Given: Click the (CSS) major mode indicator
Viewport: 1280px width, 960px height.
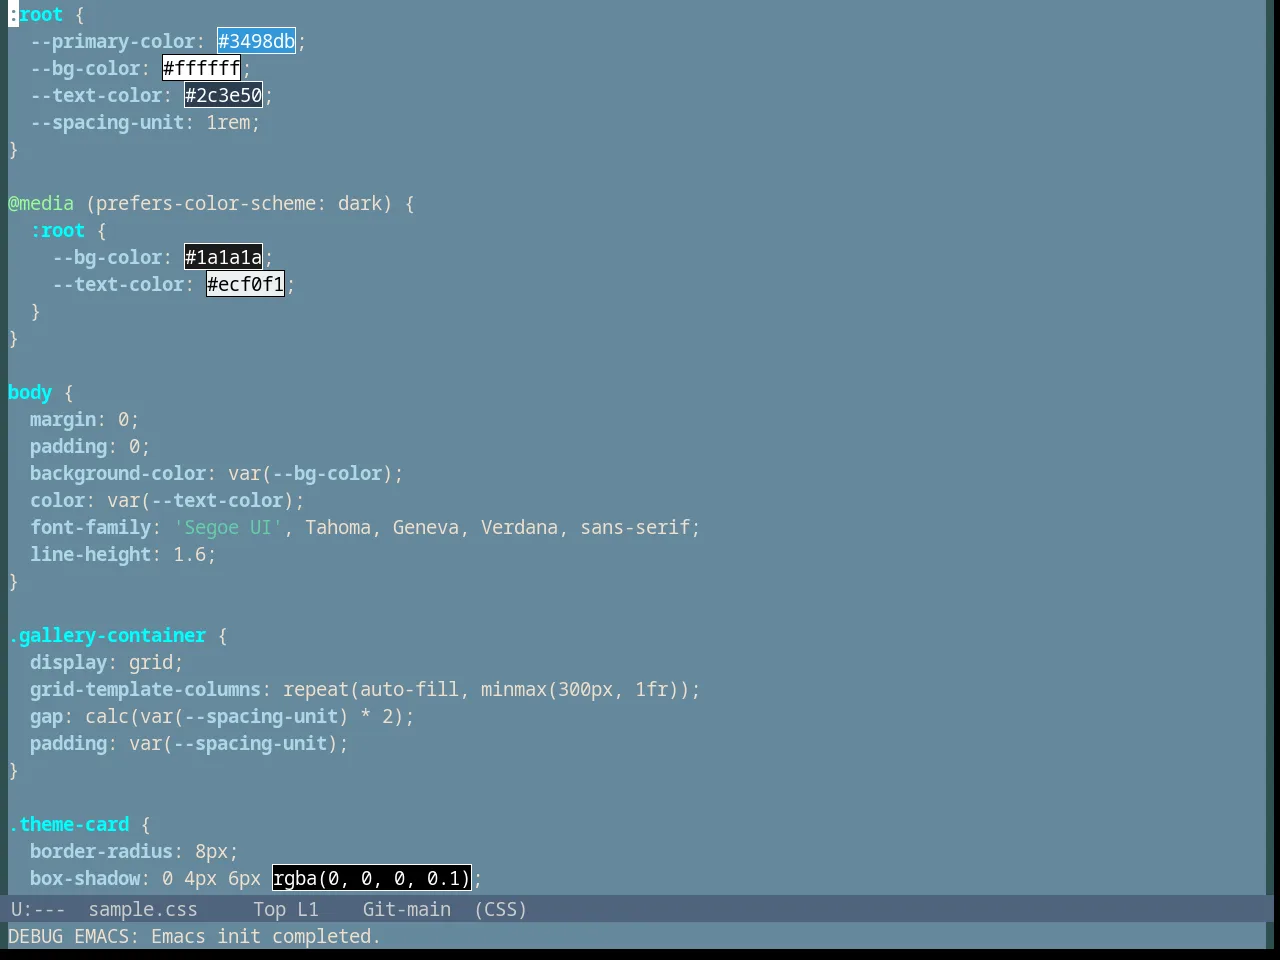Looking at the screenshot, I should [500, 909].
